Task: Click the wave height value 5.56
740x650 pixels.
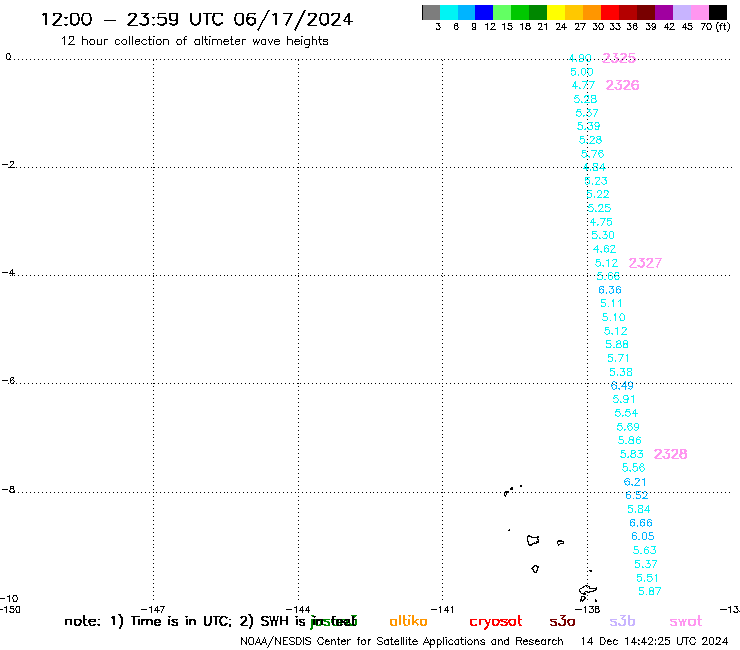Action: [633, 468]
